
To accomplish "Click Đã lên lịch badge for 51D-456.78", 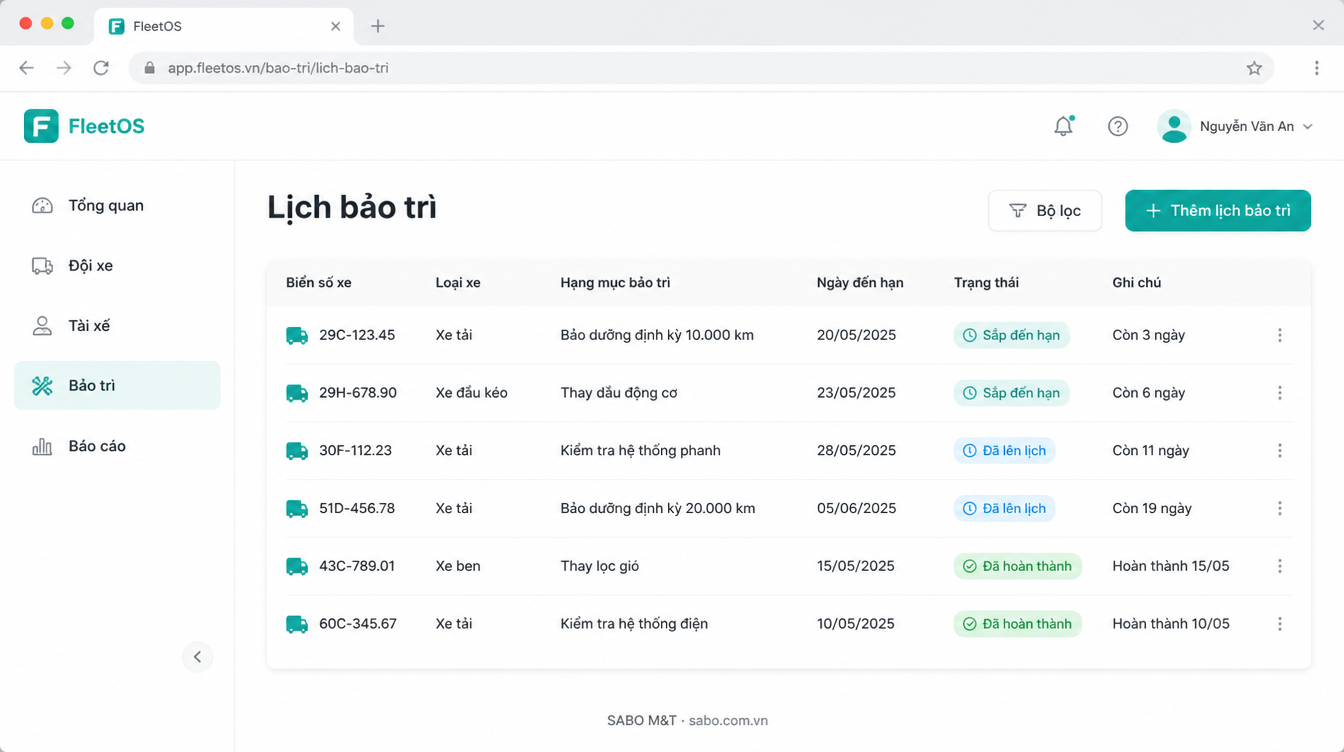I will 1004,508.
